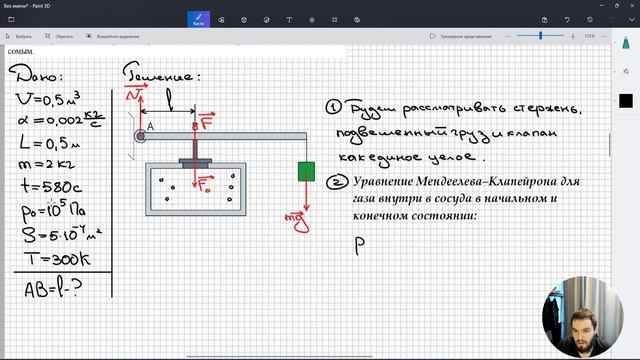Open the History panel
The width and height of the screenshot is (640, 360).
tap(590, 20)
